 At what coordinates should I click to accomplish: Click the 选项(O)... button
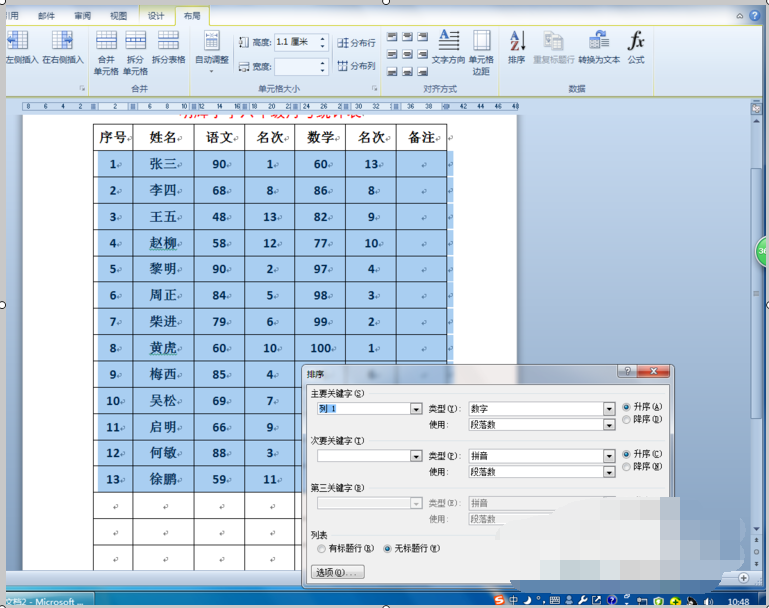pyautogui.click(x=337, y=572)
